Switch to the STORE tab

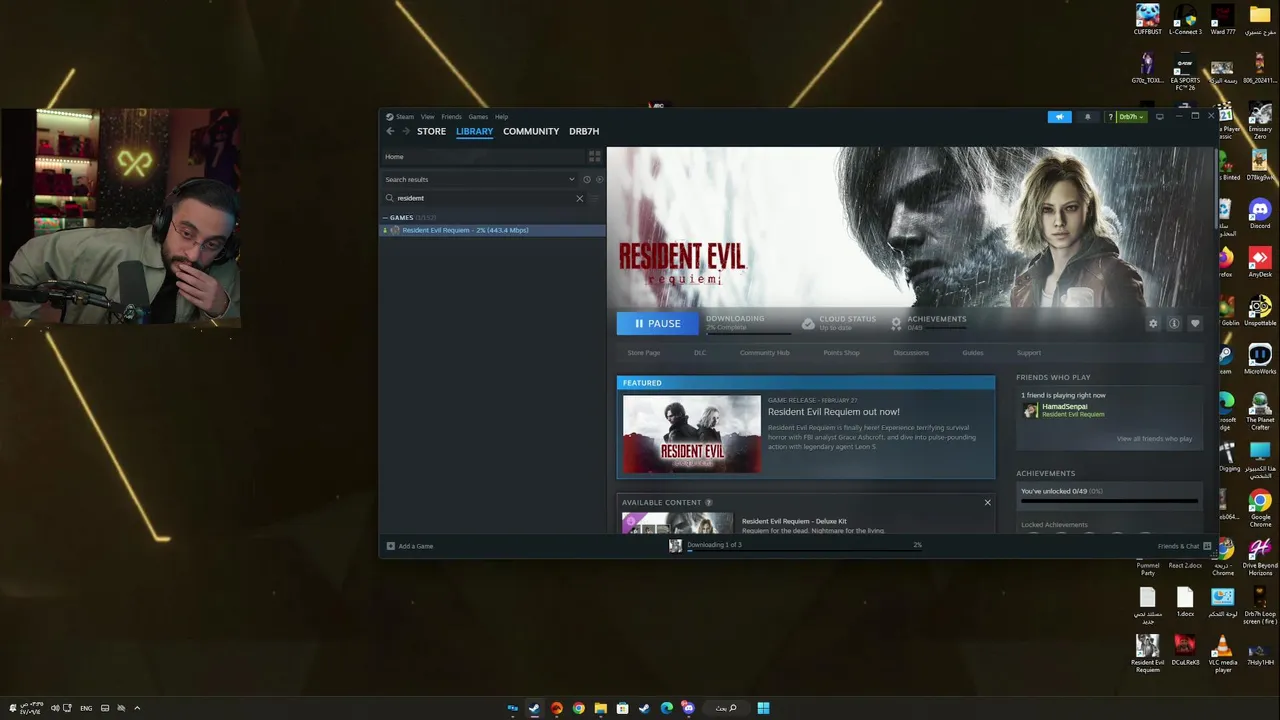coord(431,131)
